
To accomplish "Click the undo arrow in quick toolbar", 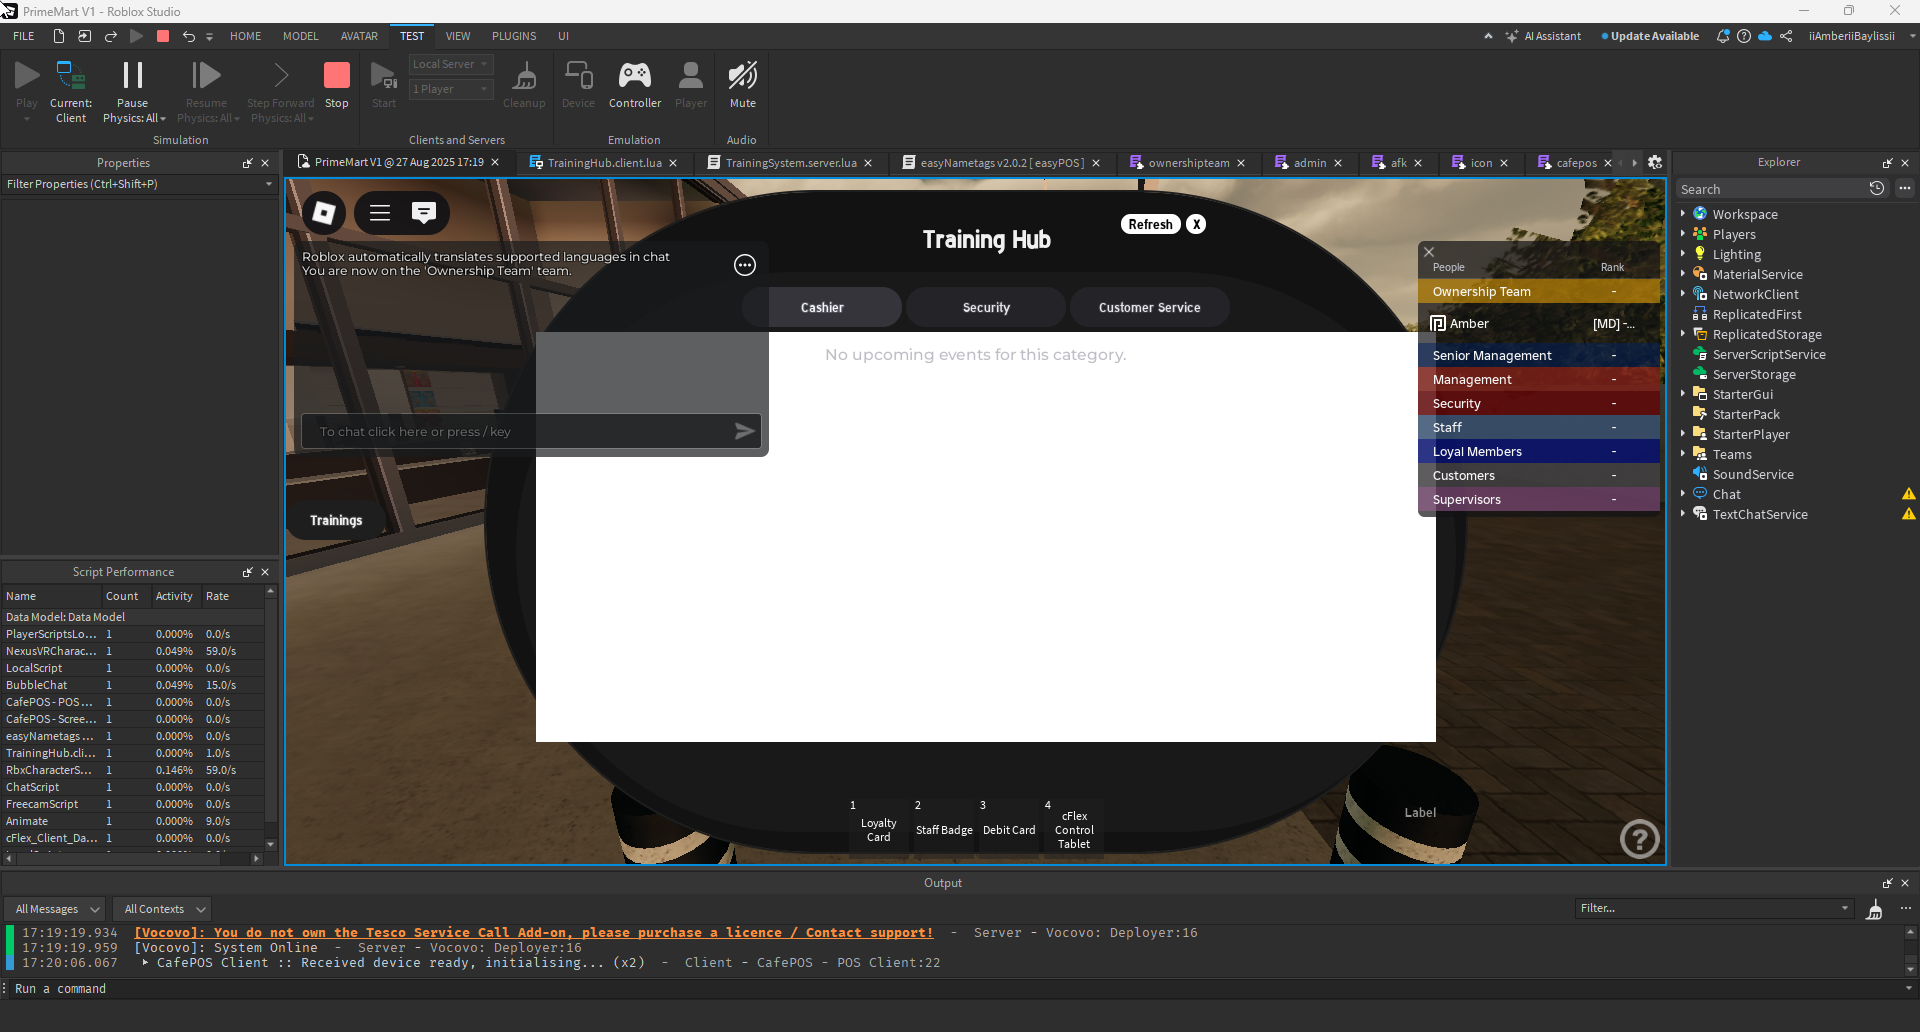I will coord(189,36).
